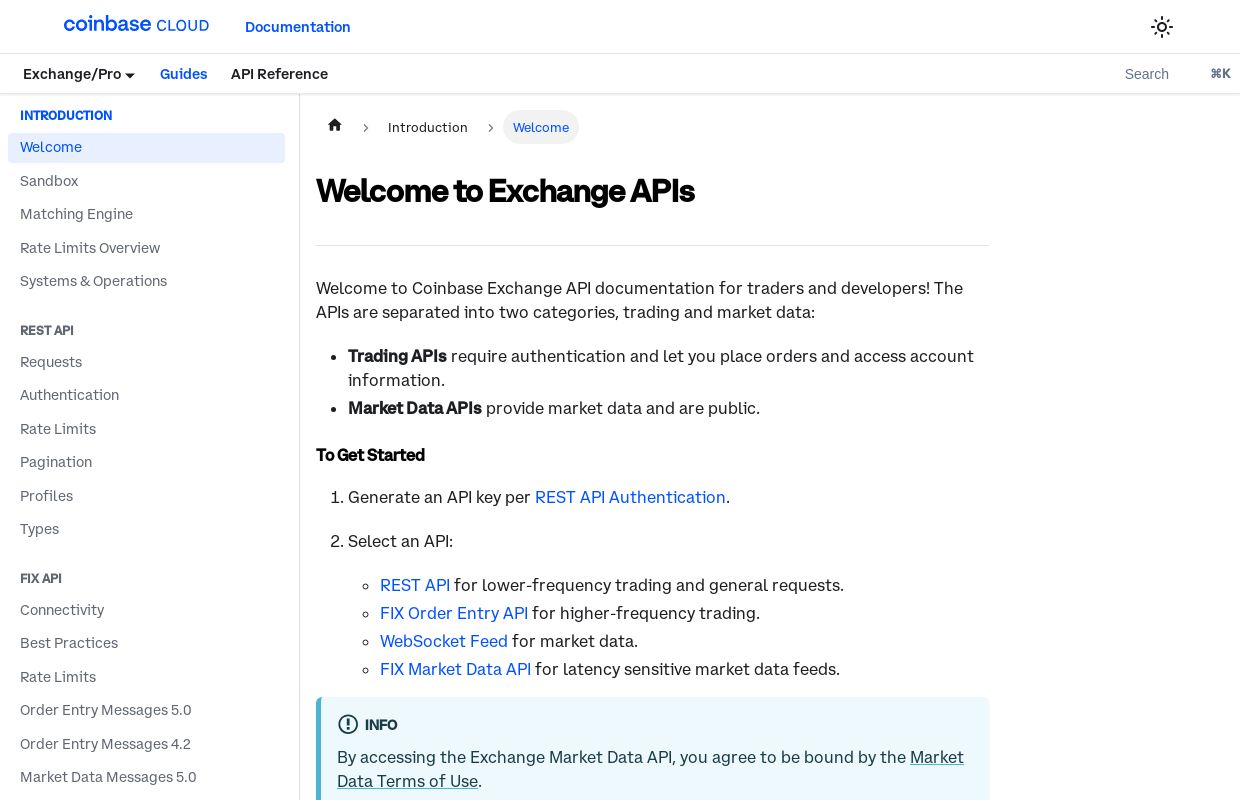Click the Introduction breadcrumb
Viewport: 1240px width, 800px height.
[428, 127]
